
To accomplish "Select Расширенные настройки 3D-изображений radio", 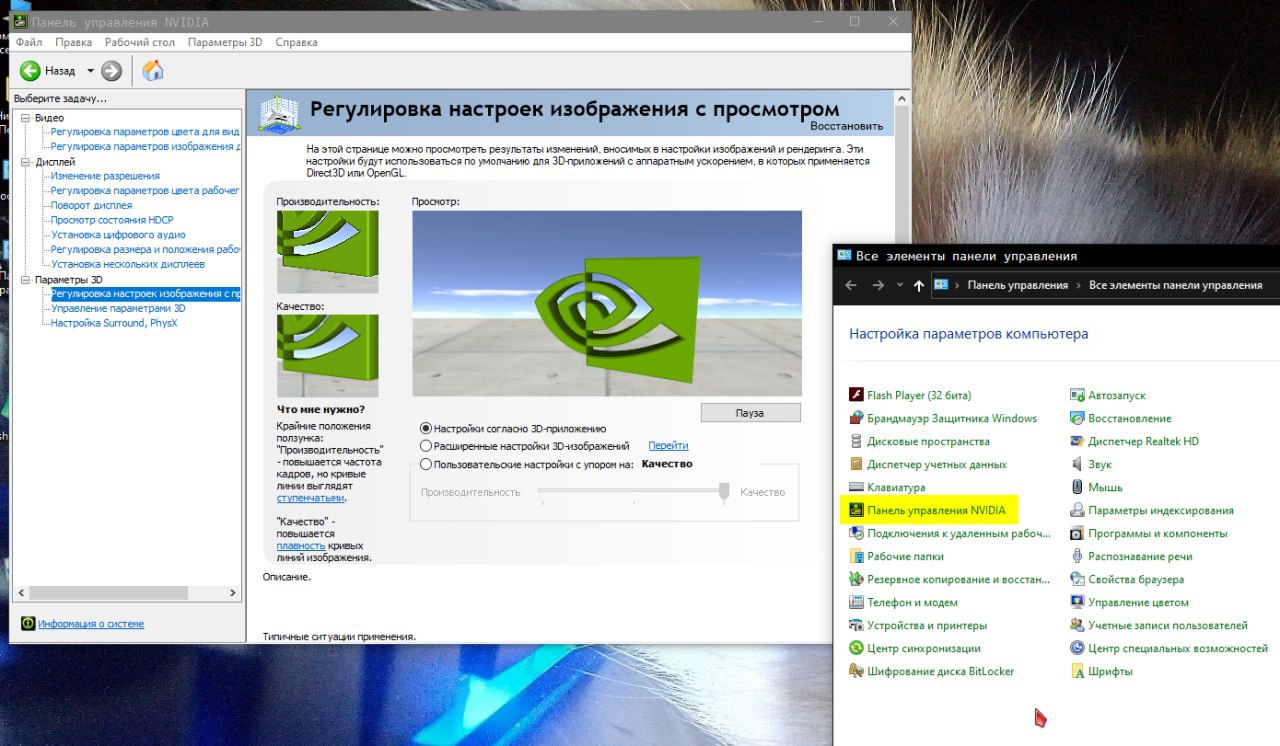I will pyautogui.click(x=426, y=446).
